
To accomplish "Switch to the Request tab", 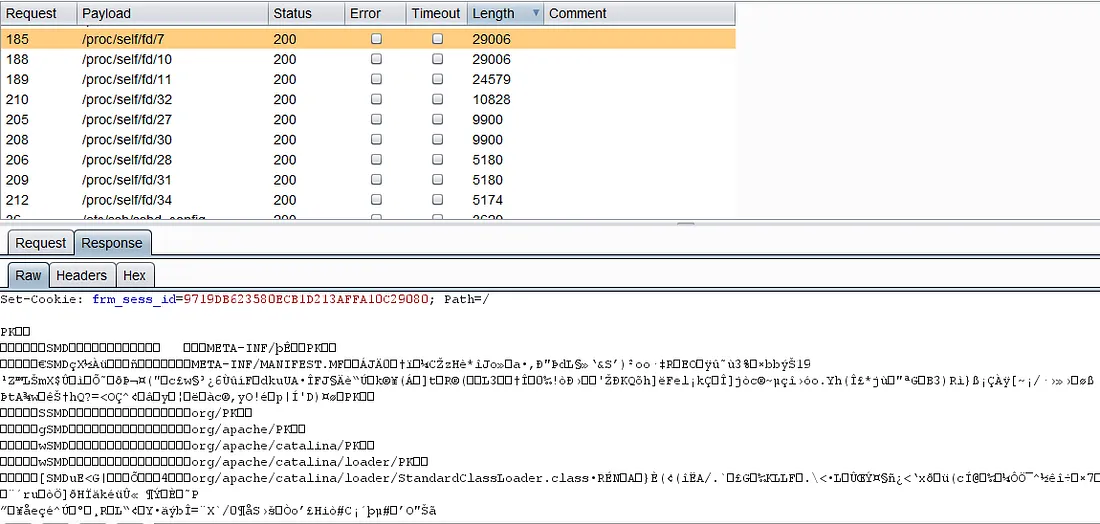I will (40, 243).
